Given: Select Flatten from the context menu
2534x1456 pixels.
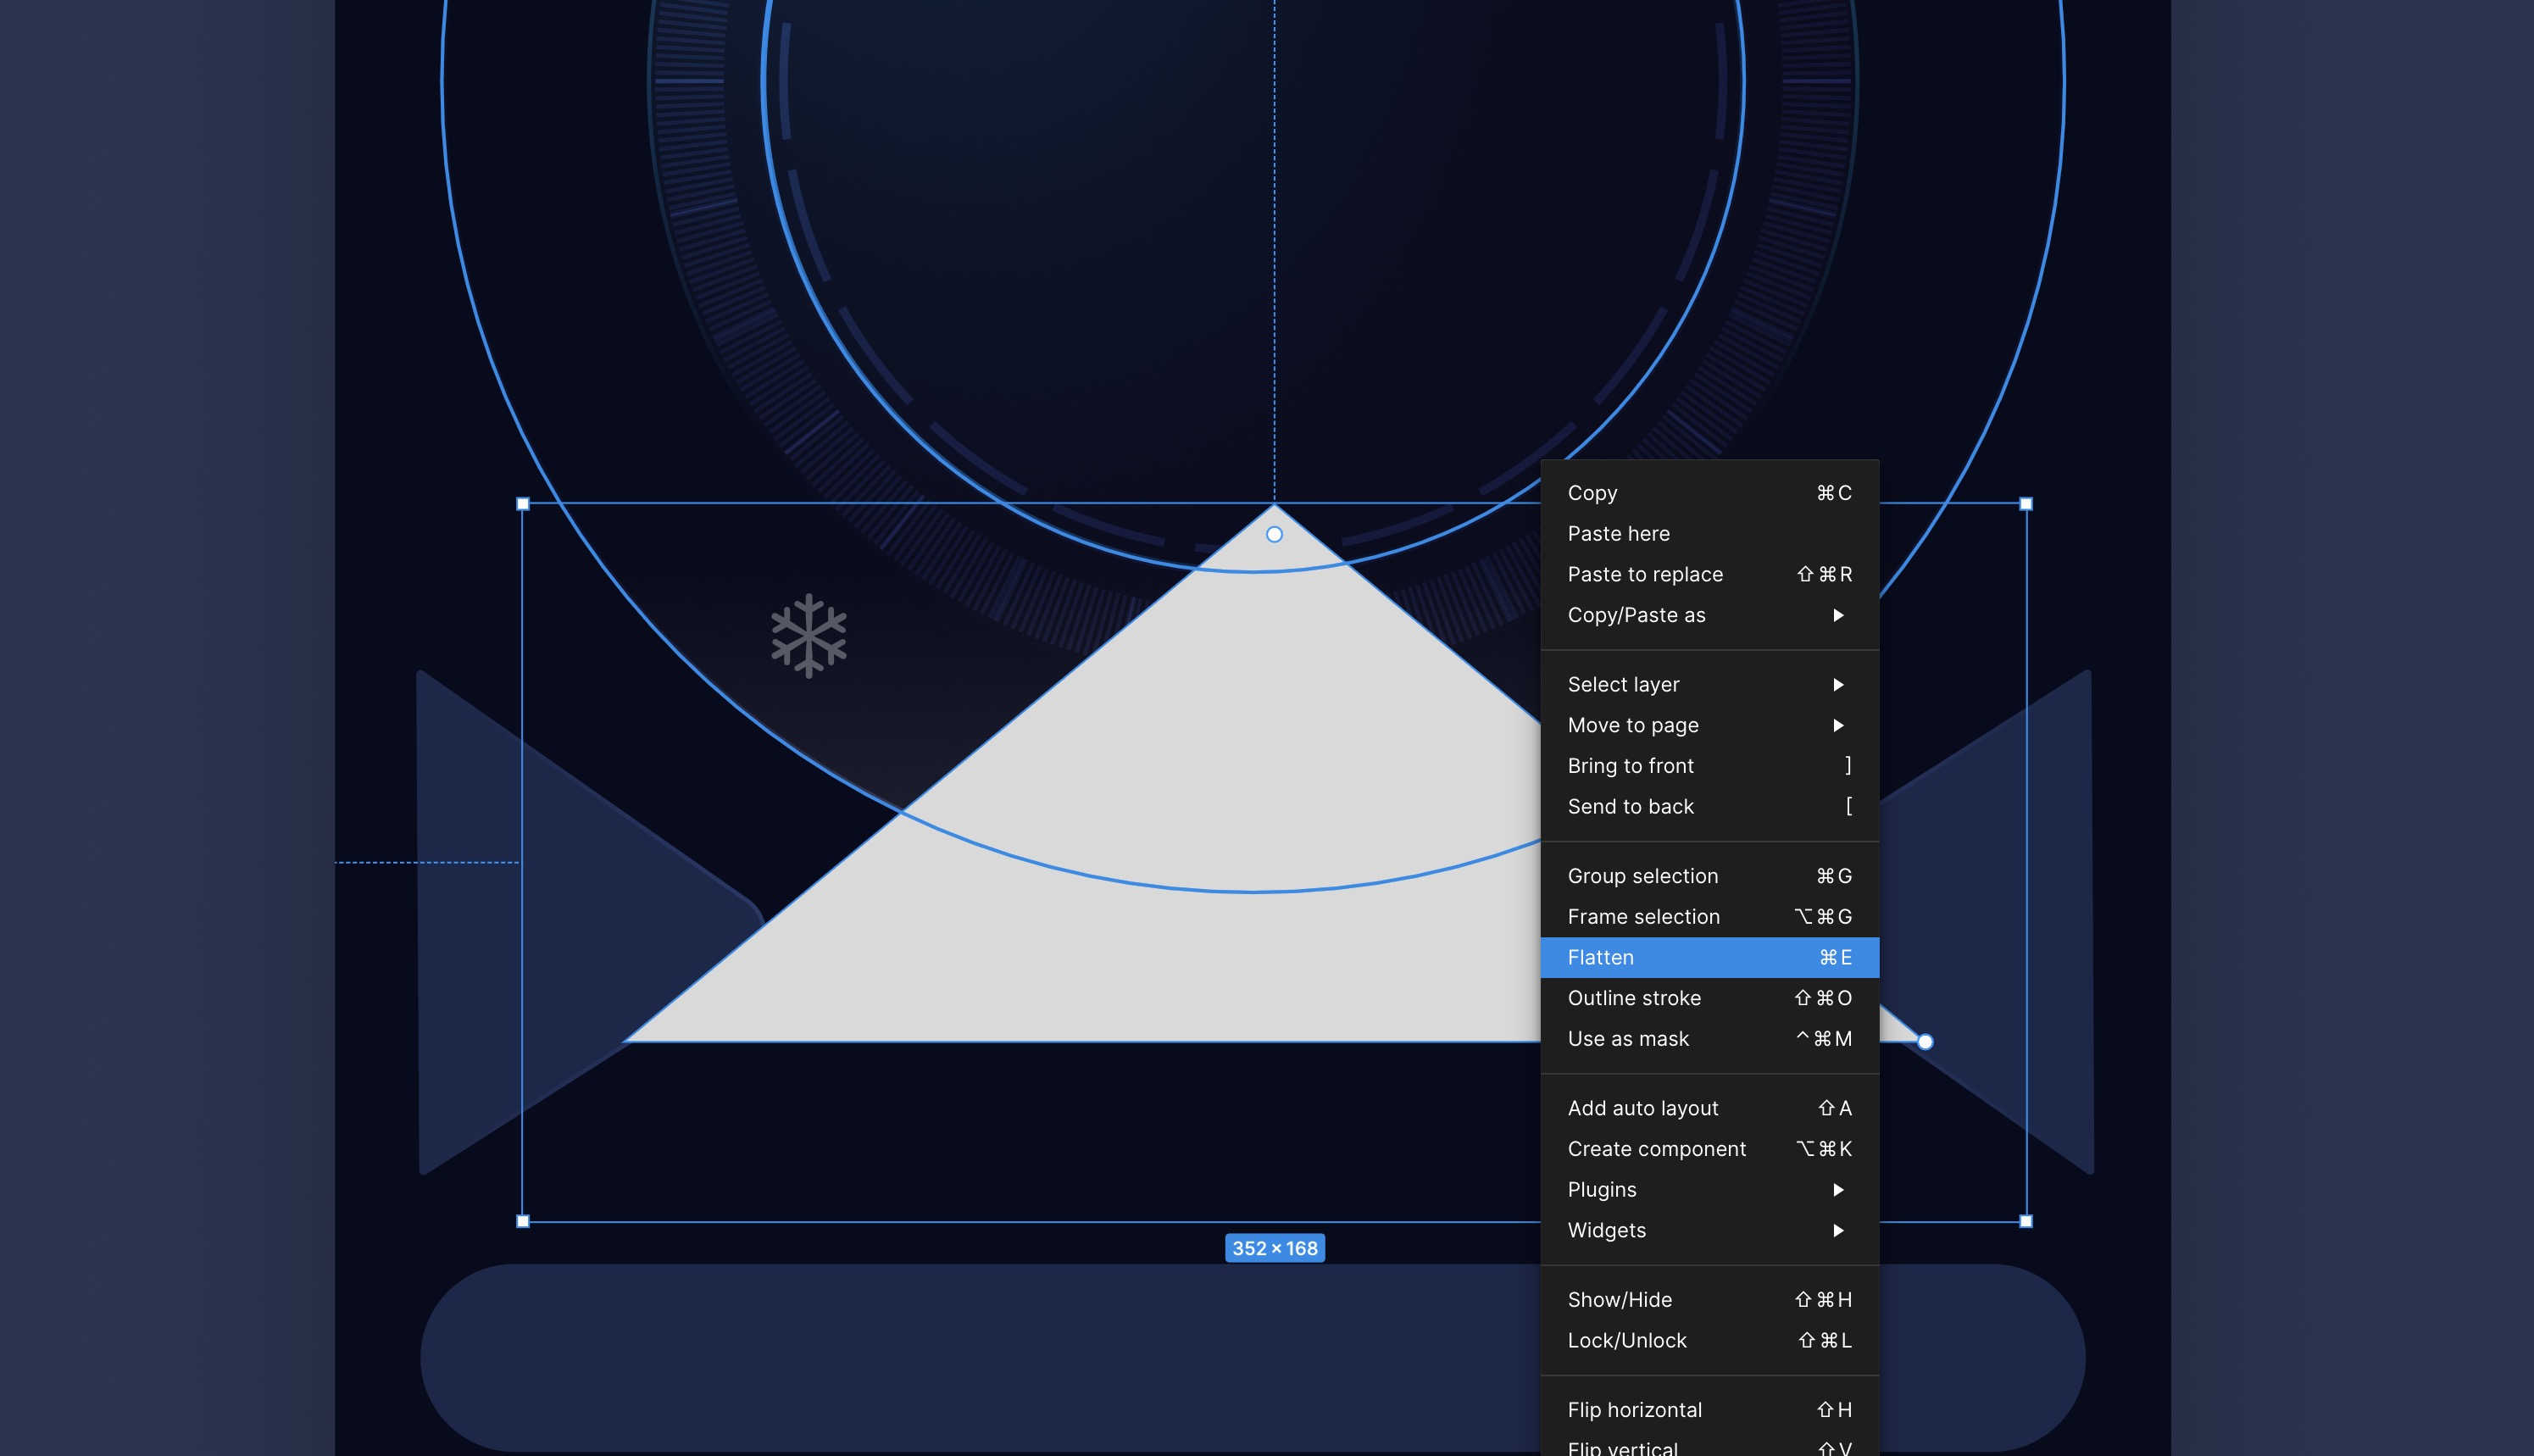Looking at the screenshot, I should [x=1600, y=957].
